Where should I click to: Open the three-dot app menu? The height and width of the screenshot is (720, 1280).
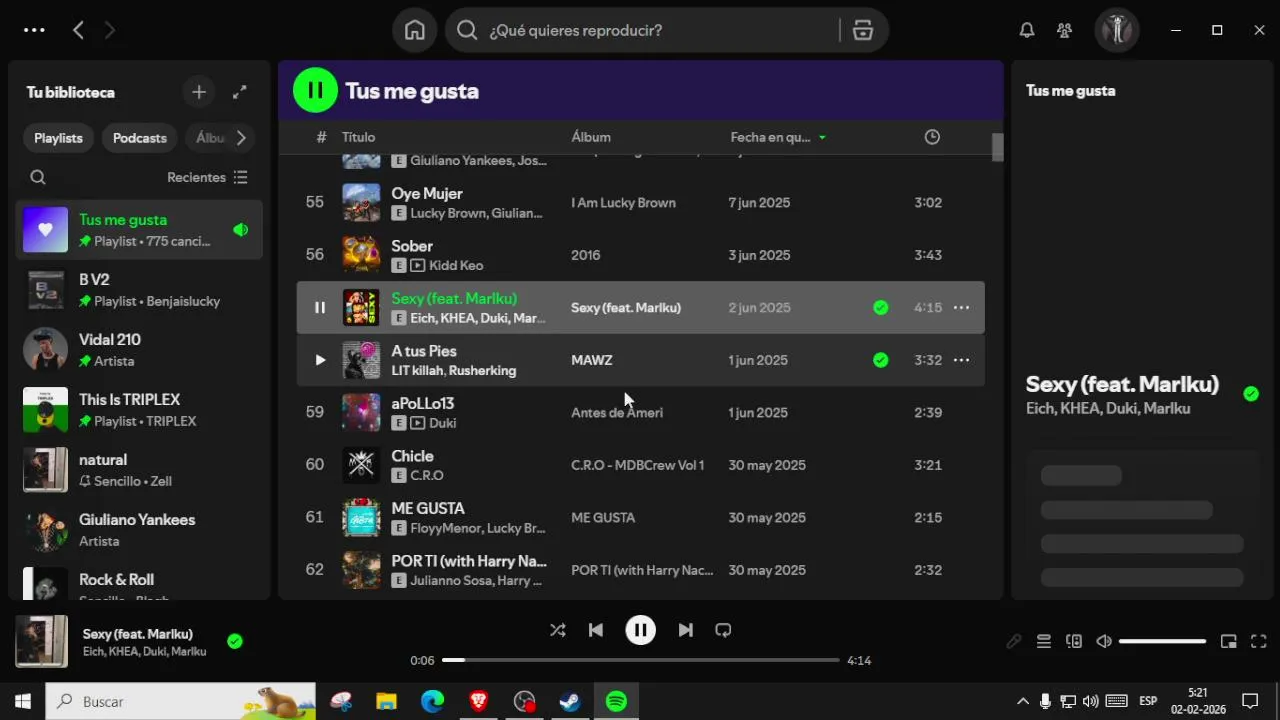click(x=34, y=30)
